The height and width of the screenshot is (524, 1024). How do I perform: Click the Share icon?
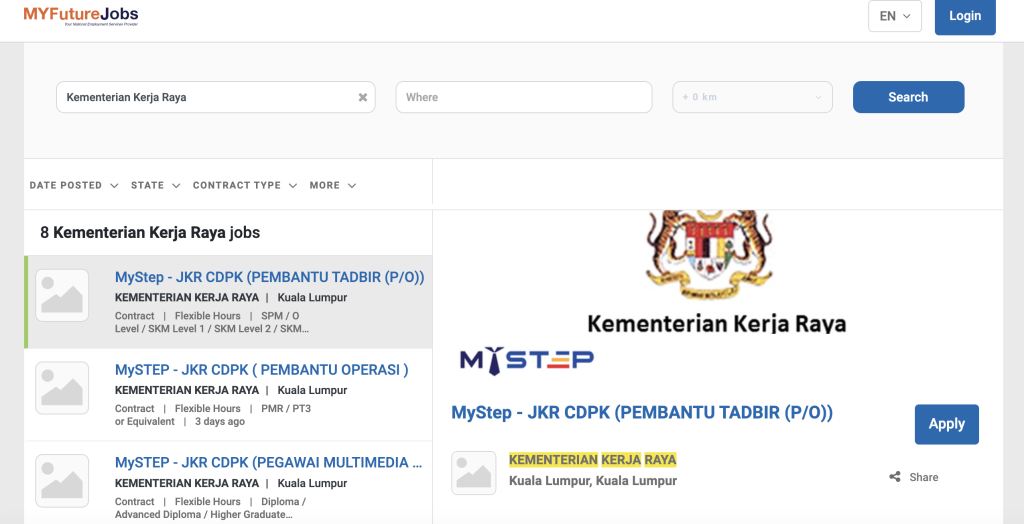click(895, 477)
